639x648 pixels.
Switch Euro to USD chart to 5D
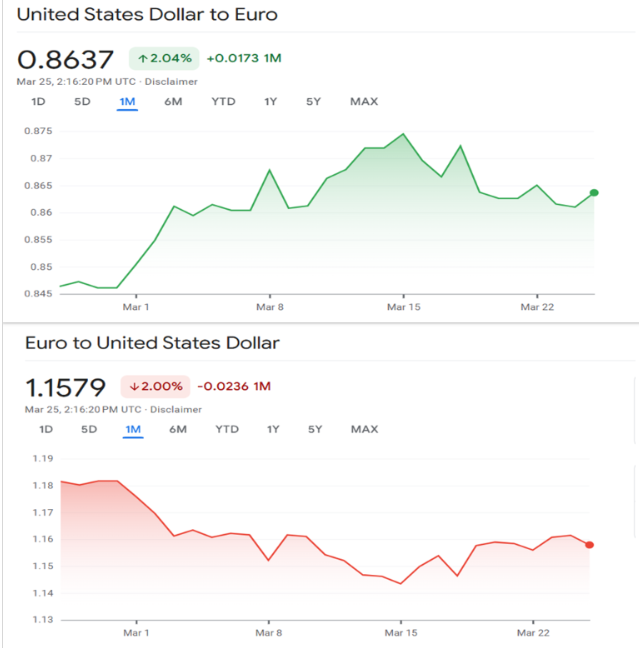point(89,429)
